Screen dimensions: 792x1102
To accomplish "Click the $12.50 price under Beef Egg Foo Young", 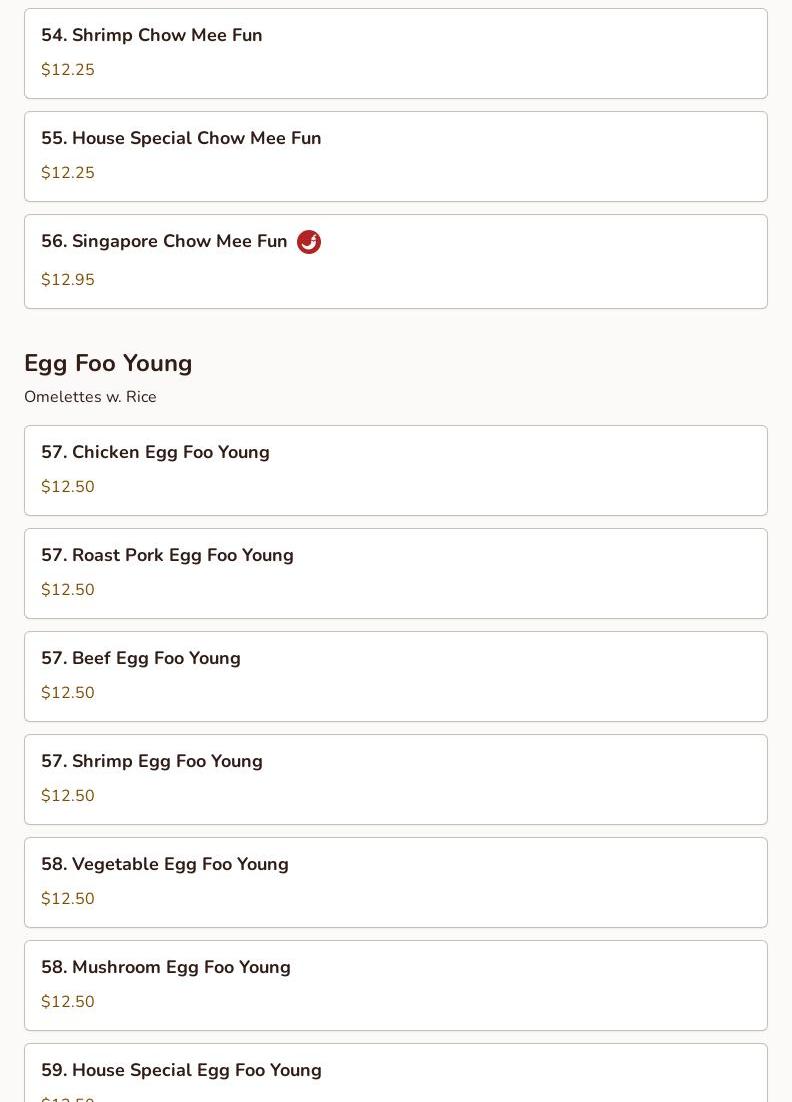I will click(68, 693).
